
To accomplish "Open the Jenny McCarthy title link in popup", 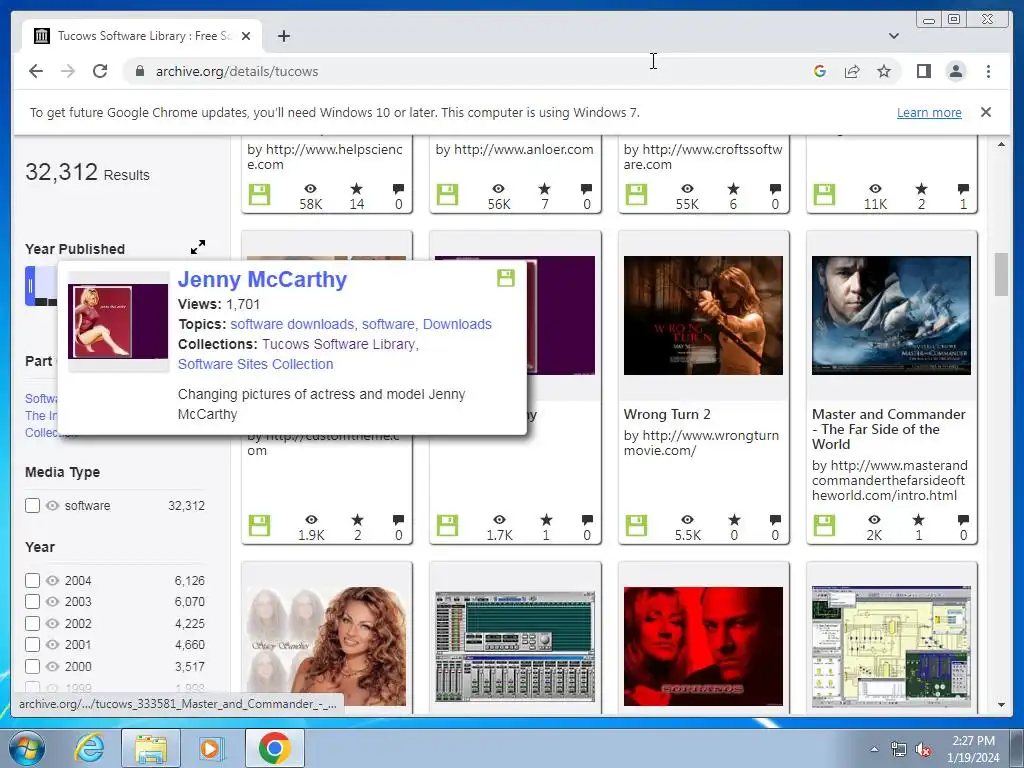I will (263, 280).
